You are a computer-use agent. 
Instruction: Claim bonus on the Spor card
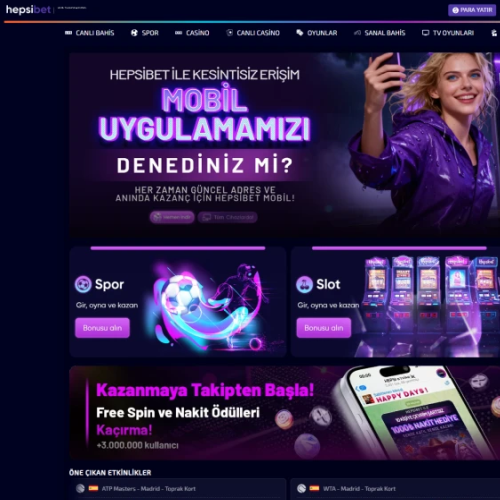[102, 328]
